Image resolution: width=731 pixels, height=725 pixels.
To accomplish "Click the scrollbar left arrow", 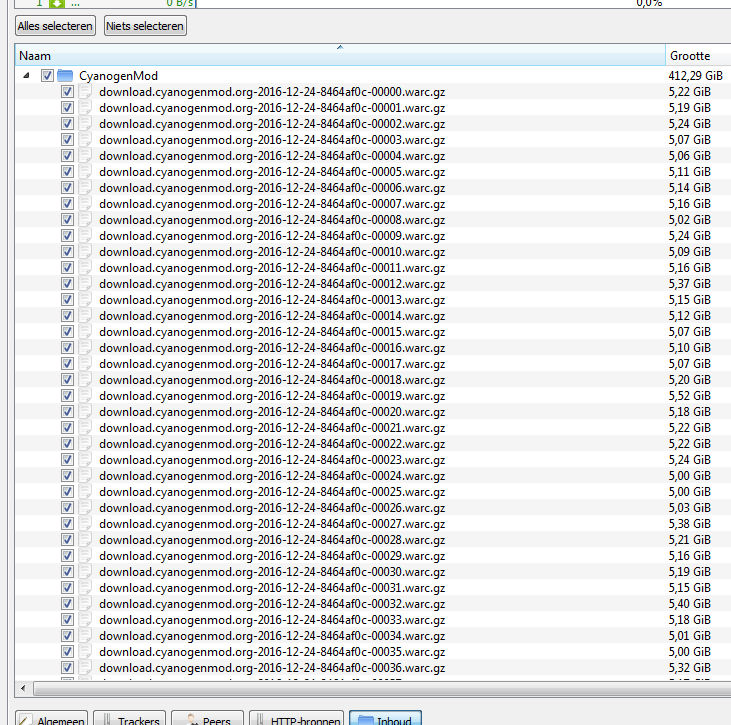I will coord(23,688).
